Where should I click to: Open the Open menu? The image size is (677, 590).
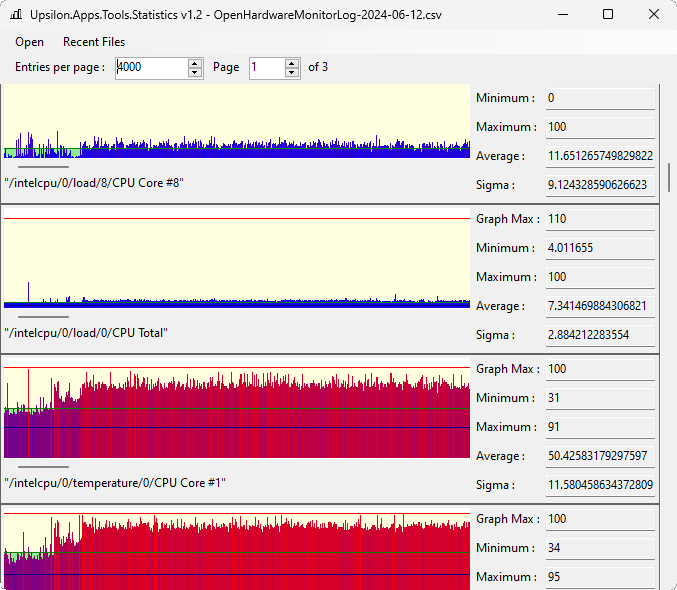tap(29, 42)
